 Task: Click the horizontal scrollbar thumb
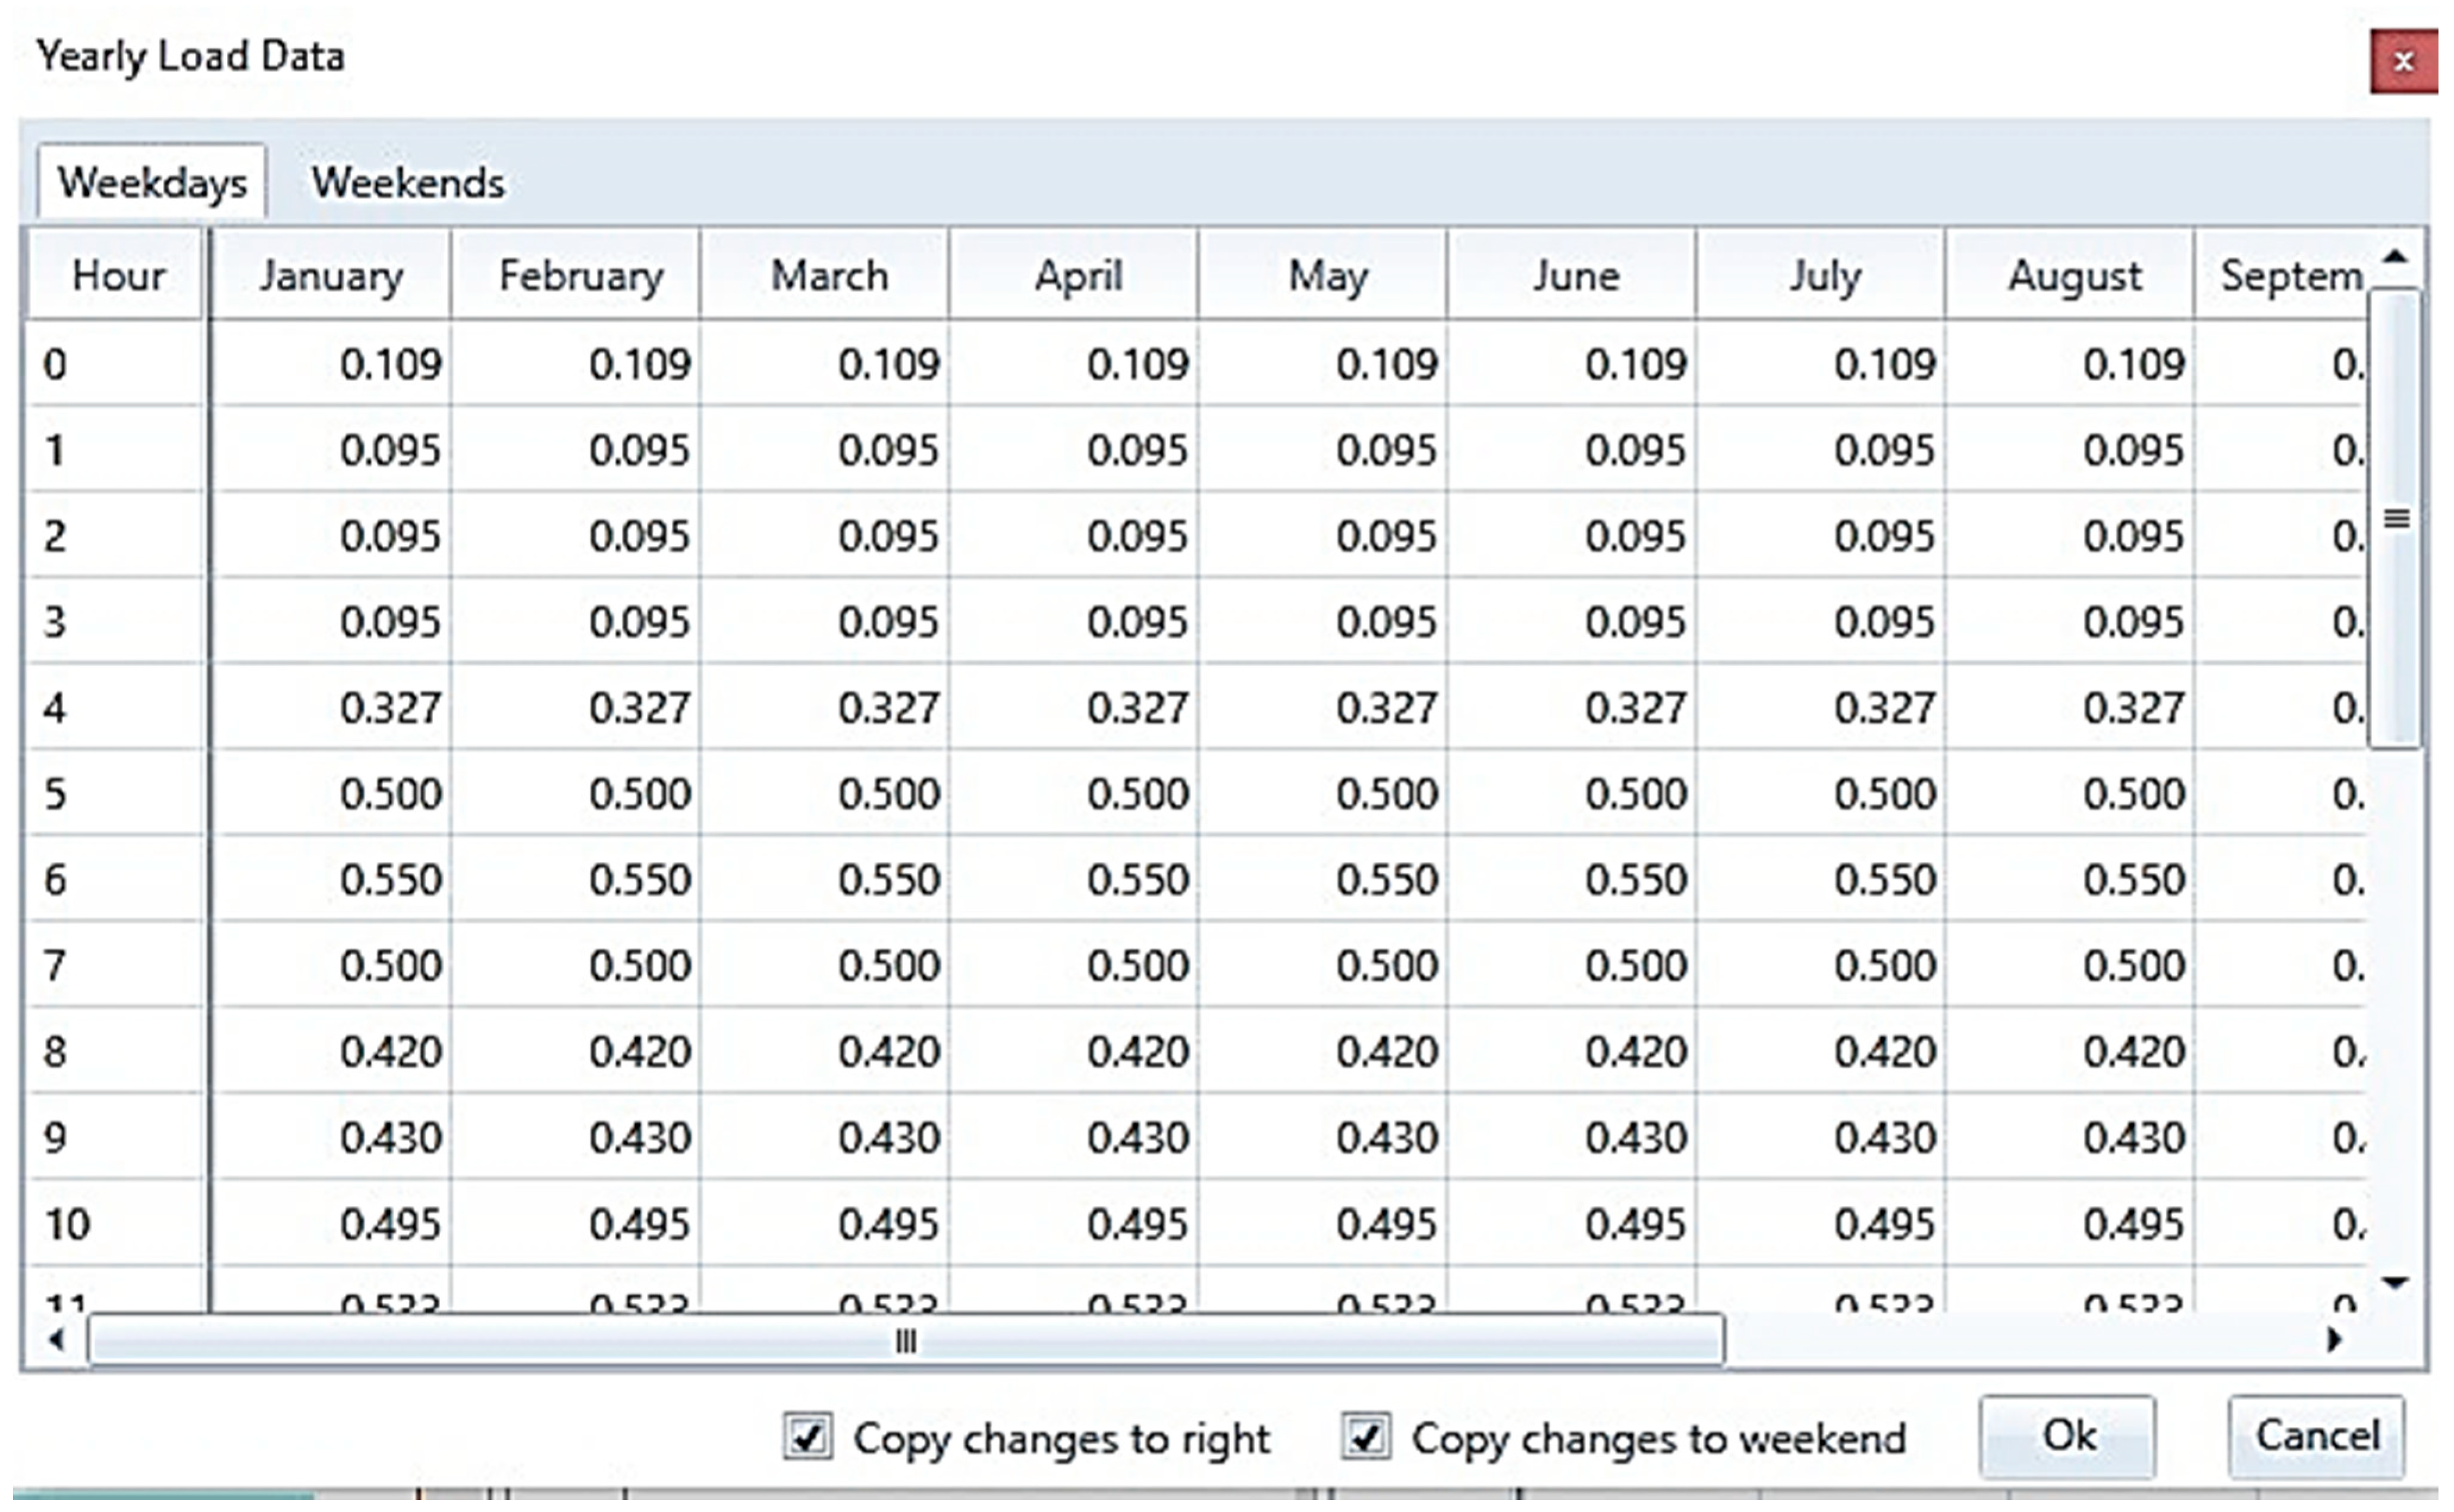tap(905, 1340)
